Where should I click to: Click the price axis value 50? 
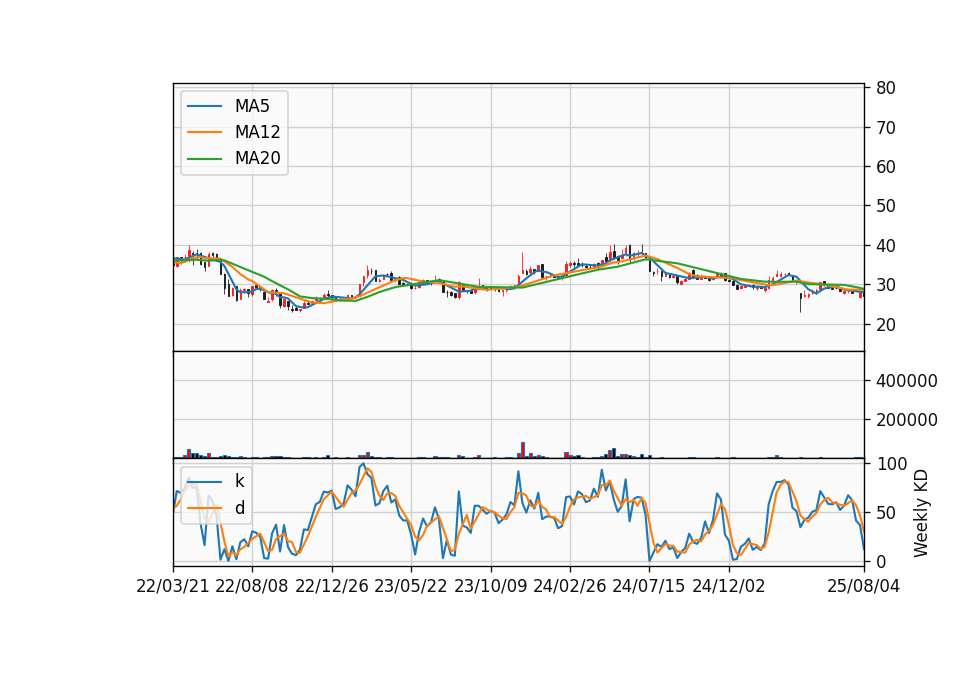(886, 206)
